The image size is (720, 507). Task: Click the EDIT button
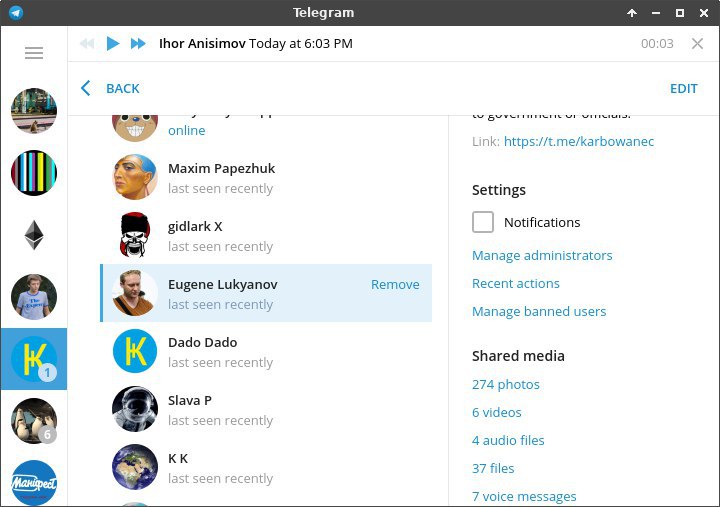(683, 88)
